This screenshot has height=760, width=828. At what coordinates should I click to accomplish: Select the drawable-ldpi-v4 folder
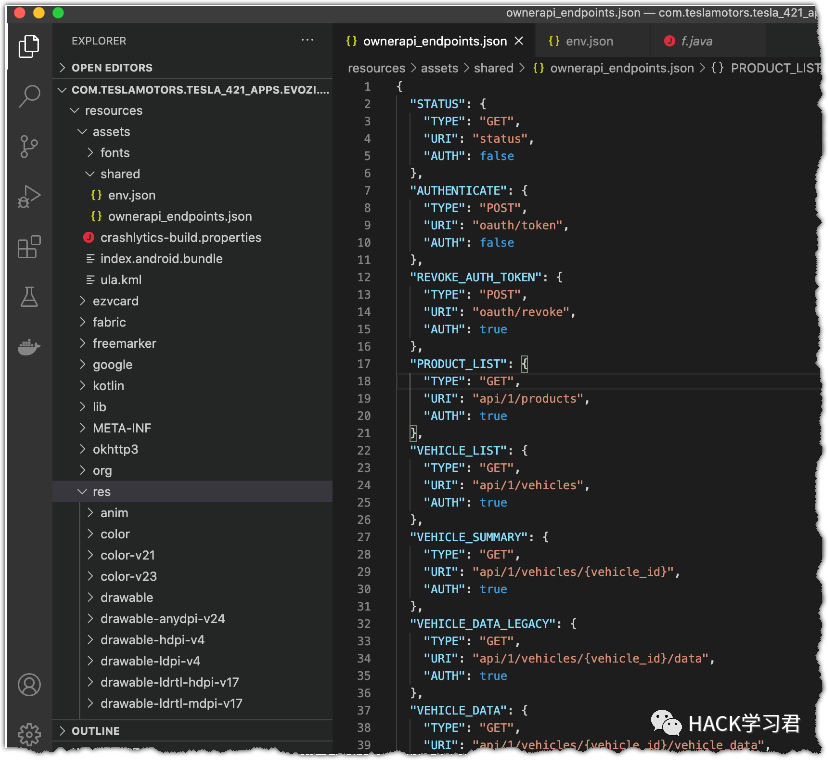point(192,660)
